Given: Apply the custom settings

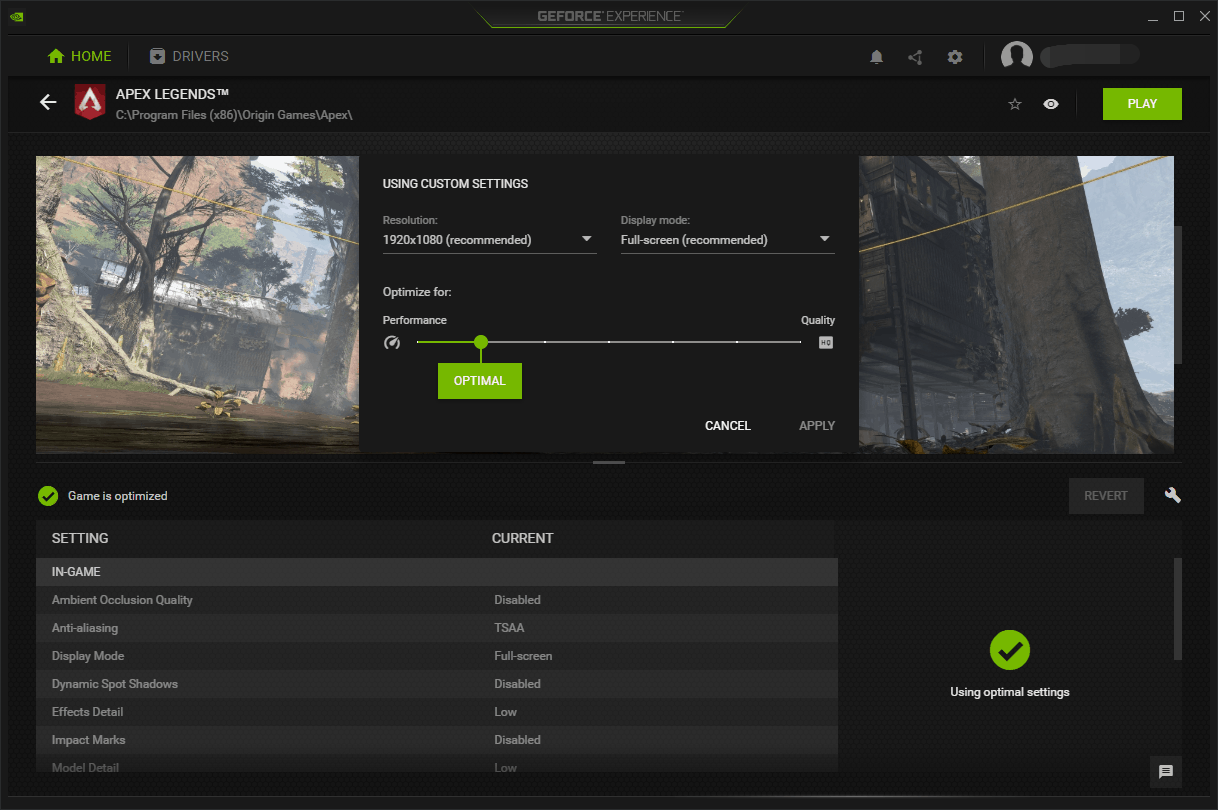Looking at the screenshot, I should [817, 426].
